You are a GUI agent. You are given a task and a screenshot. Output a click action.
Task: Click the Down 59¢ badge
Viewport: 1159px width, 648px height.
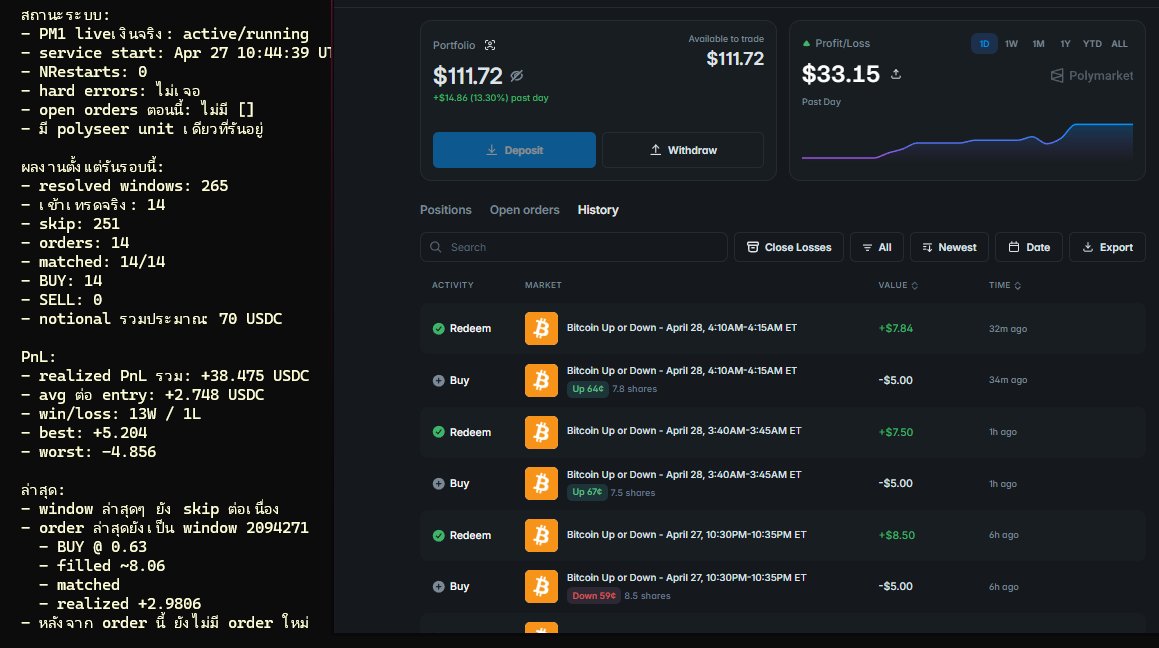click(594, 596)
